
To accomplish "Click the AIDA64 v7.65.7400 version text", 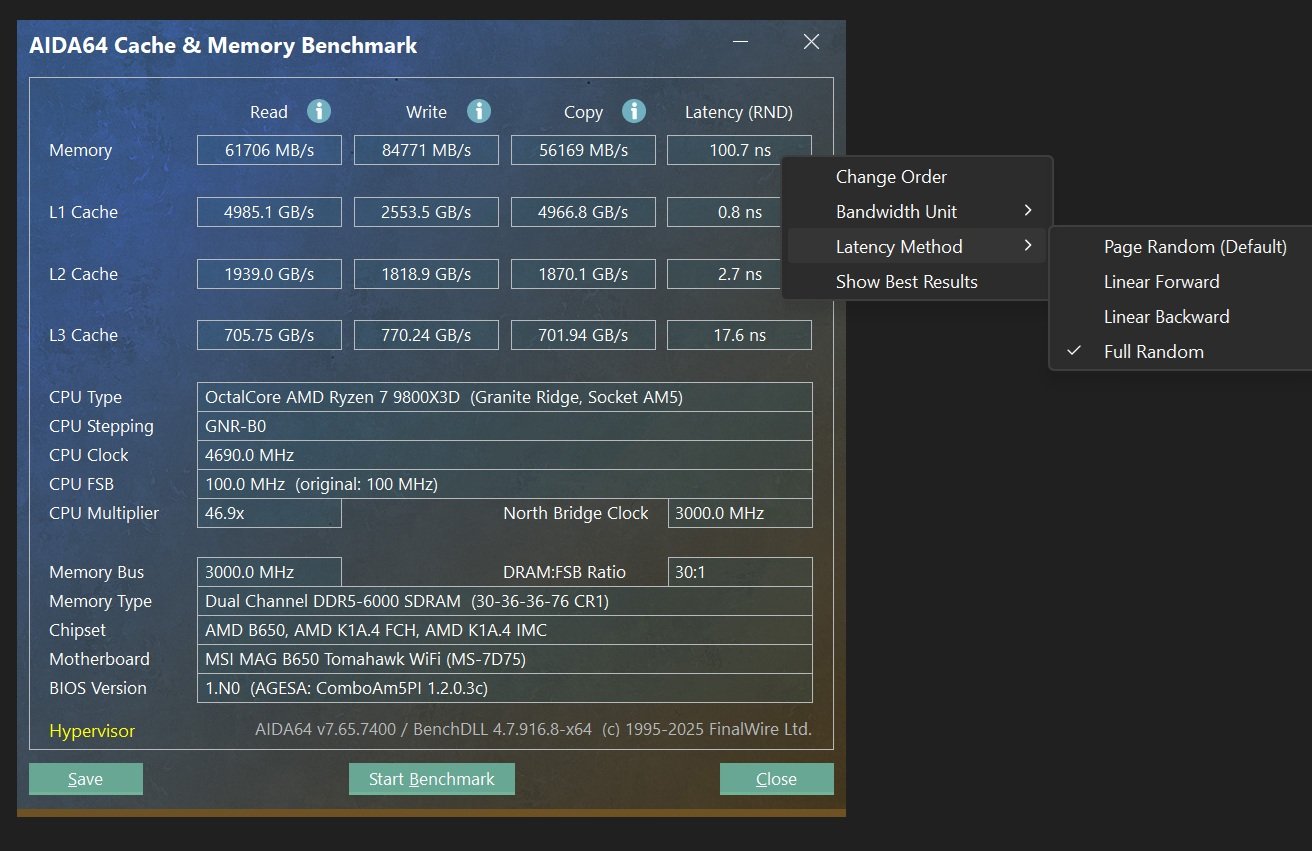I will (x=533, y=730).
